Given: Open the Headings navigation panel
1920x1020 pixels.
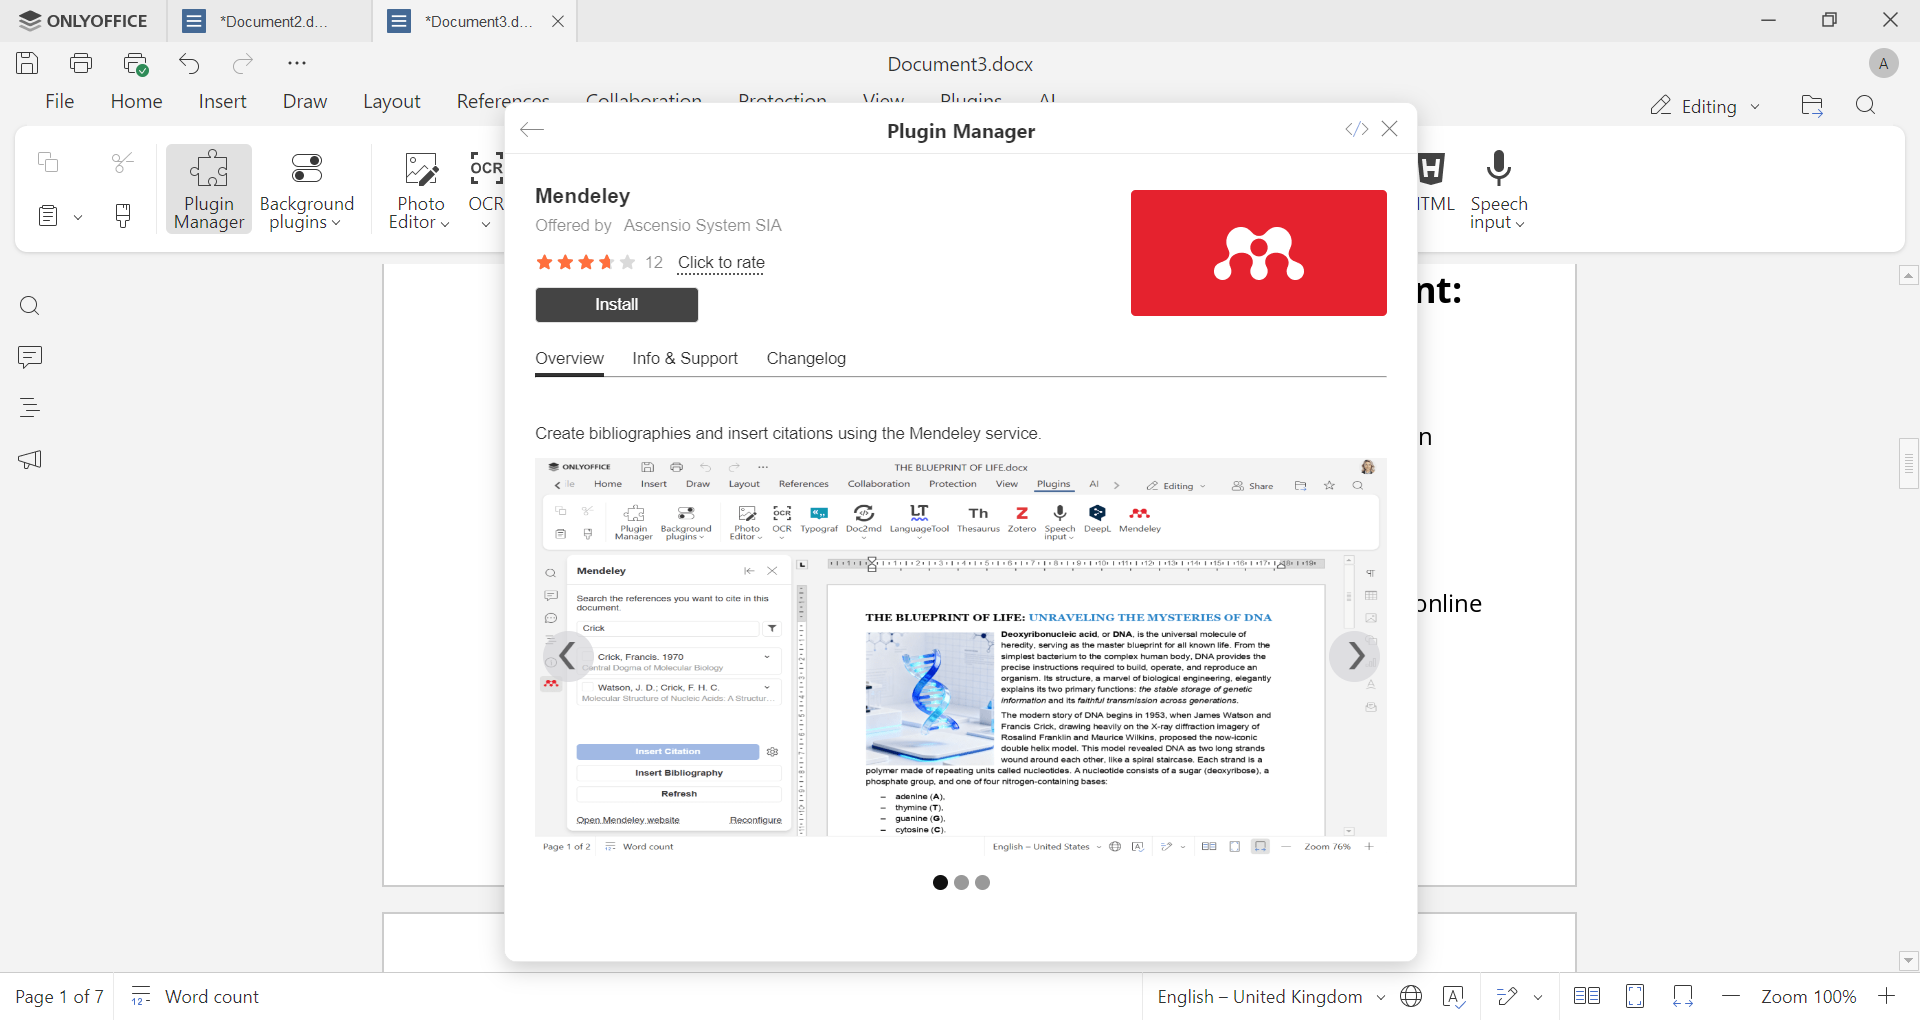Looking at the screenshot, I should [x=30, y=408].
